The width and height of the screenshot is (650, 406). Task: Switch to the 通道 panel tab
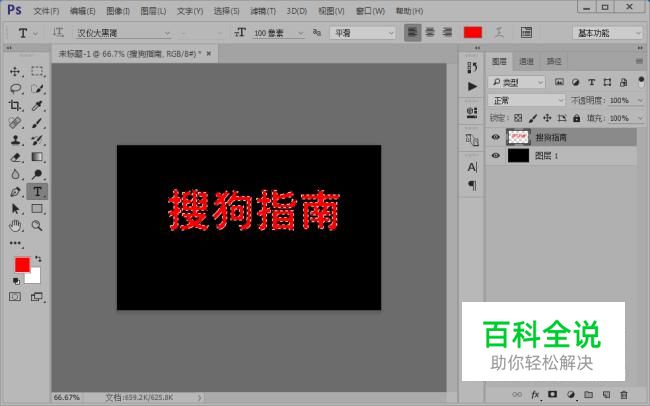pyautogui.click(x=526, y=61)
